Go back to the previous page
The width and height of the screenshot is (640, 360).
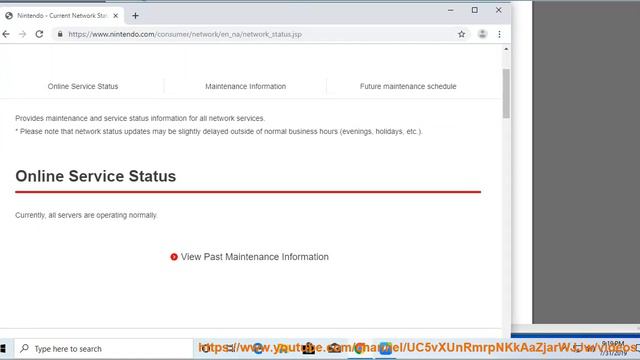6,34
